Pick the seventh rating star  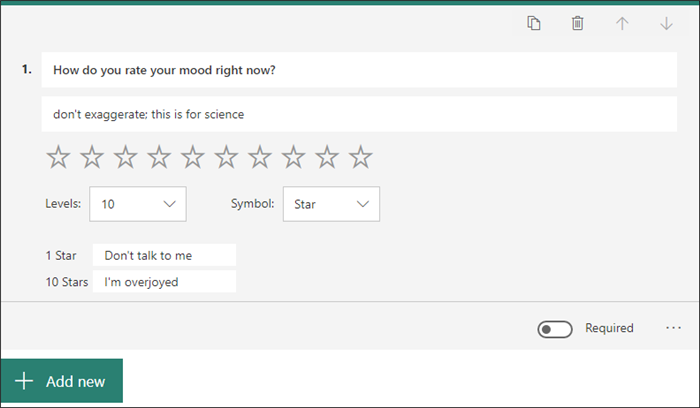click(260, 156)
